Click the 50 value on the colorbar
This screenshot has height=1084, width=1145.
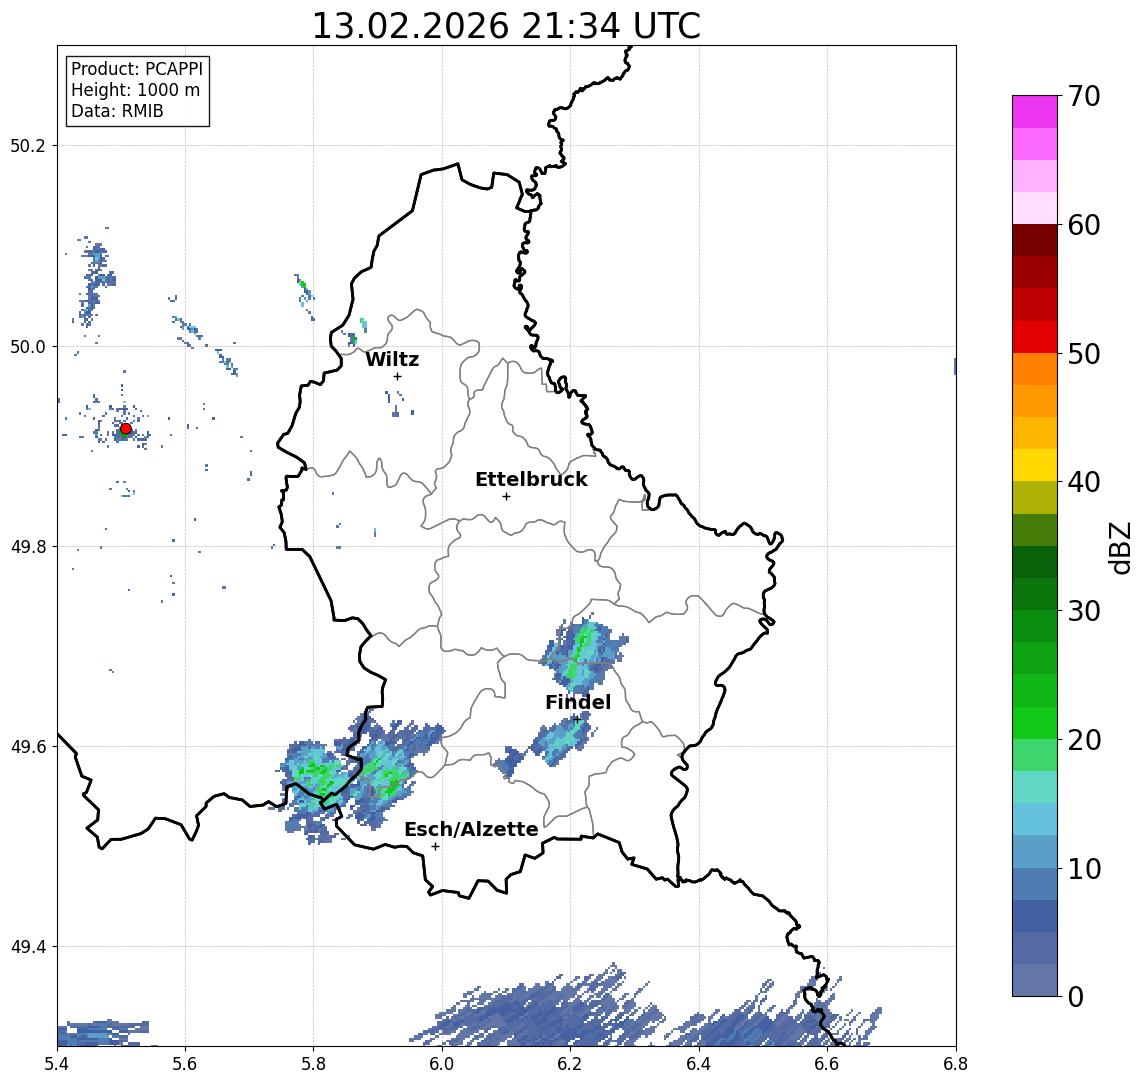(1084, 354)
